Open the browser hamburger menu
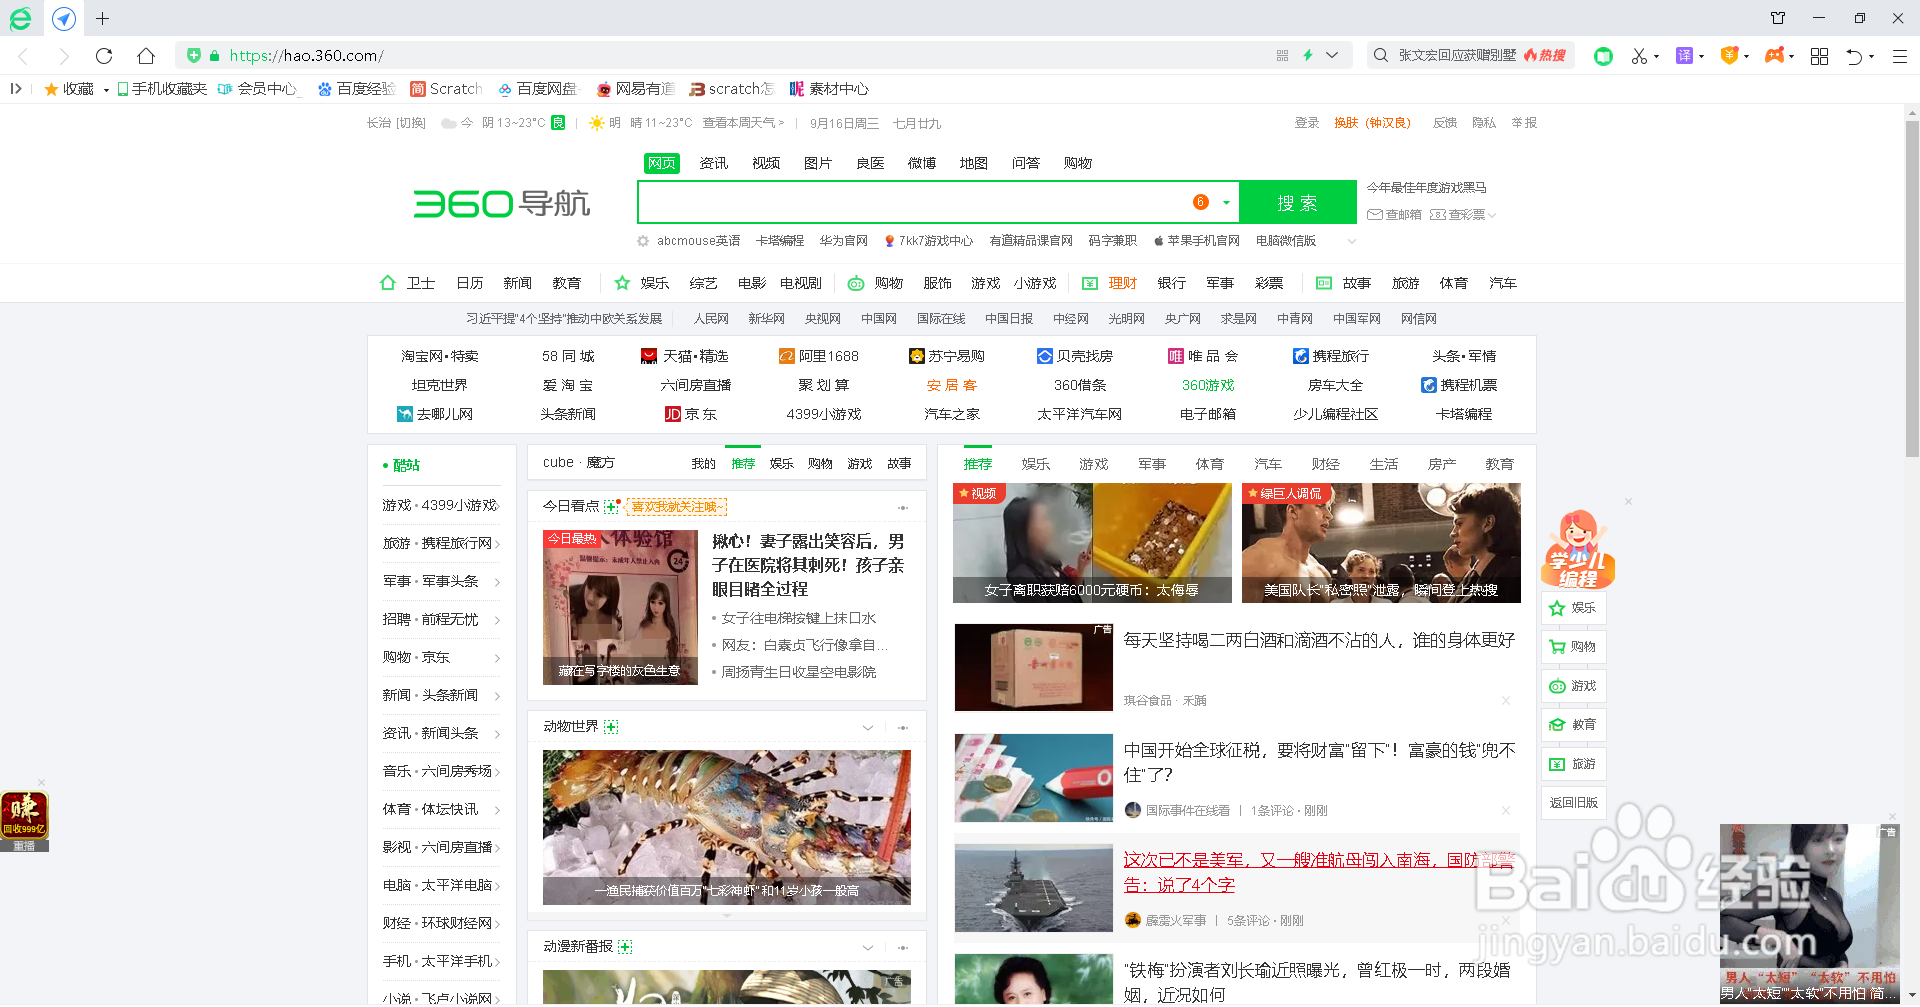This screenshot has width=1920, height=1007. coord(1900,56)
